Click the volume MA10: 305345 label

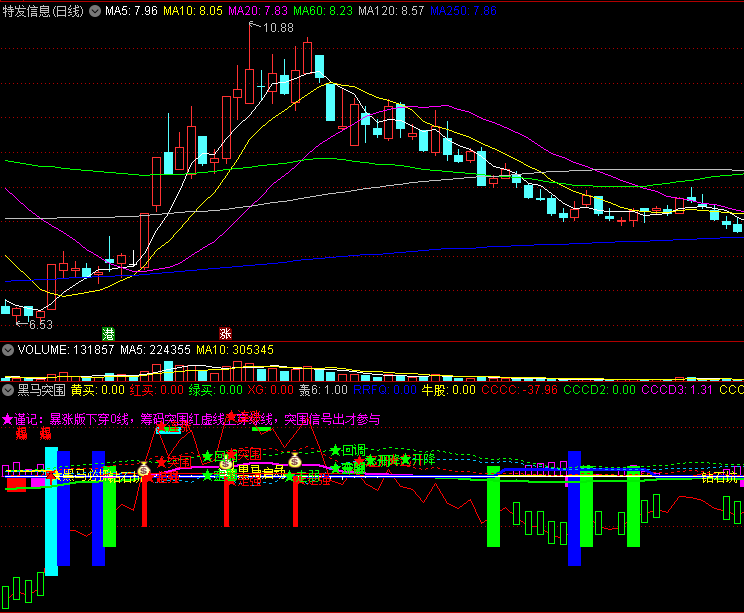click(x=235, y=350)
